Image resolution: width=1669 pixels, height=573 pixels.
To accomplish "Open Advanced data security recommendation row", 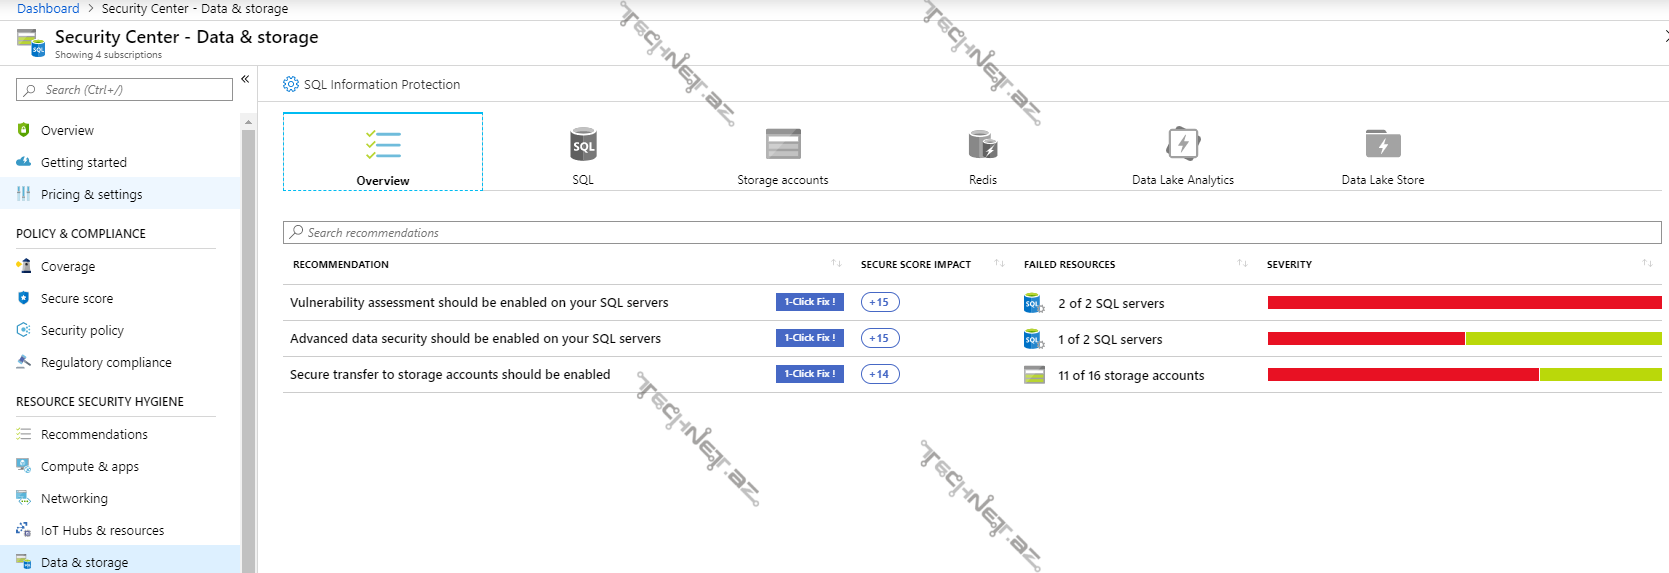I will pos(475,339).
